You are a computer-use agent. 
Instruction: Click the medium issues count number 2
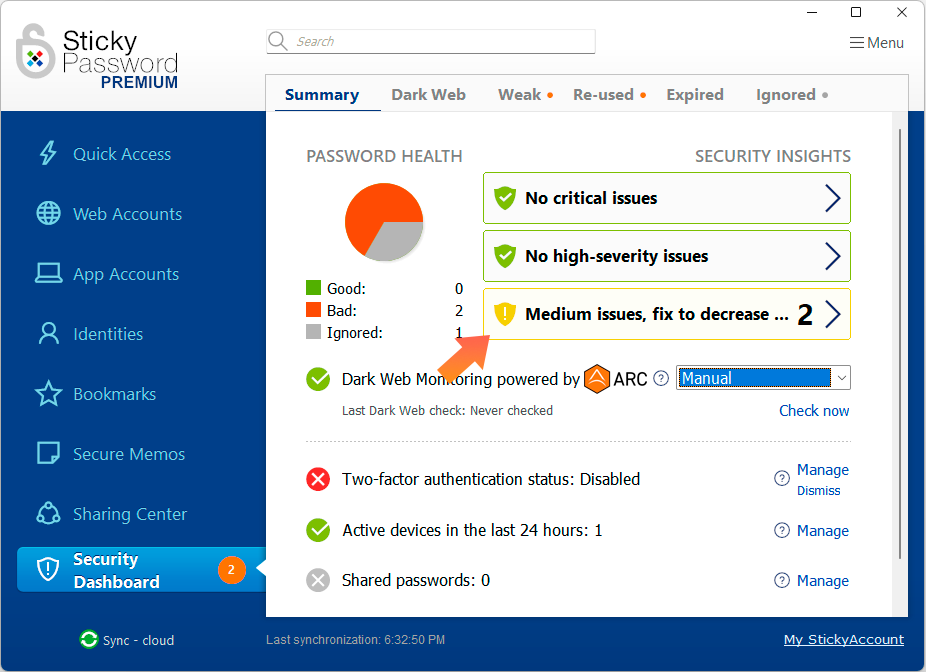pyautogui.click(x=805, y=315)
